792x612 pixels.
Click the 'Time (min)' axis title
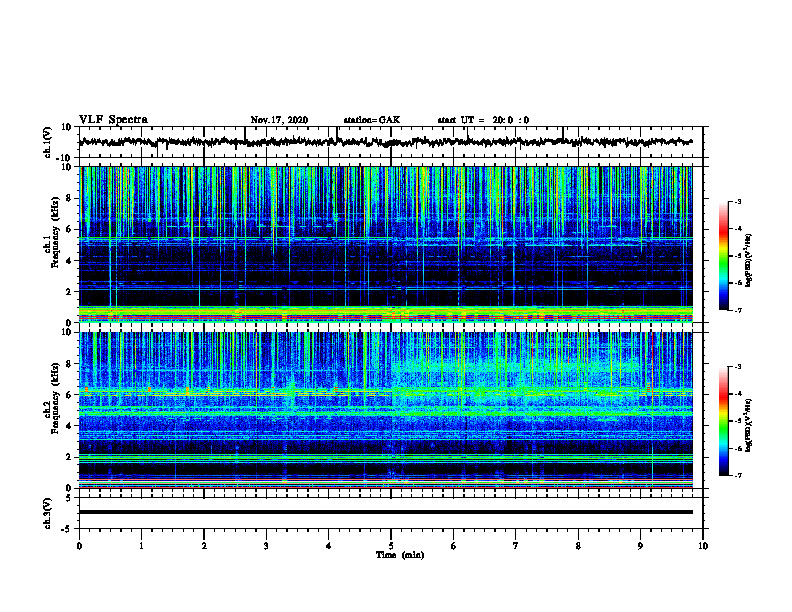pyautogui.click(x=400, y=555)
